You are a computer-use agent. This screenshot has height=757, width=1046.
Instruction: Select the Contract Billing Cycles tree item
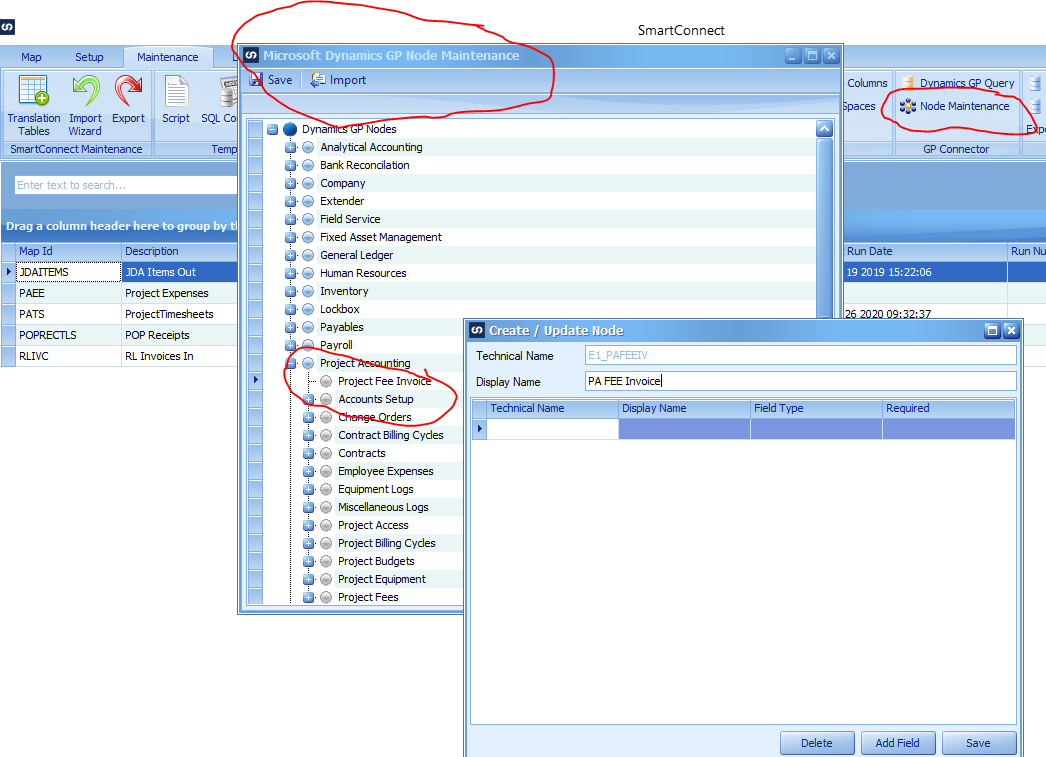pyautogui.click(x=390, y=435)
